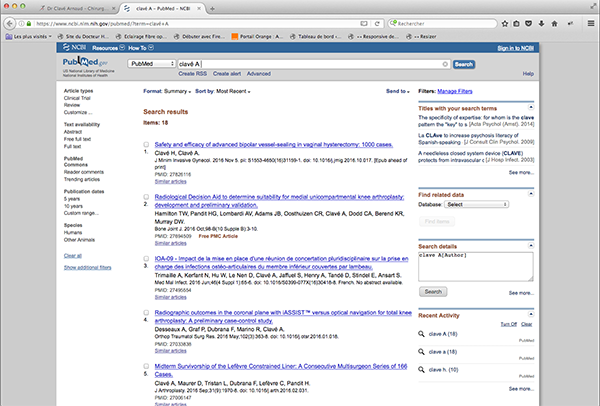
Task: Open the Advanced search link
Action: click(x=259, y=73)
